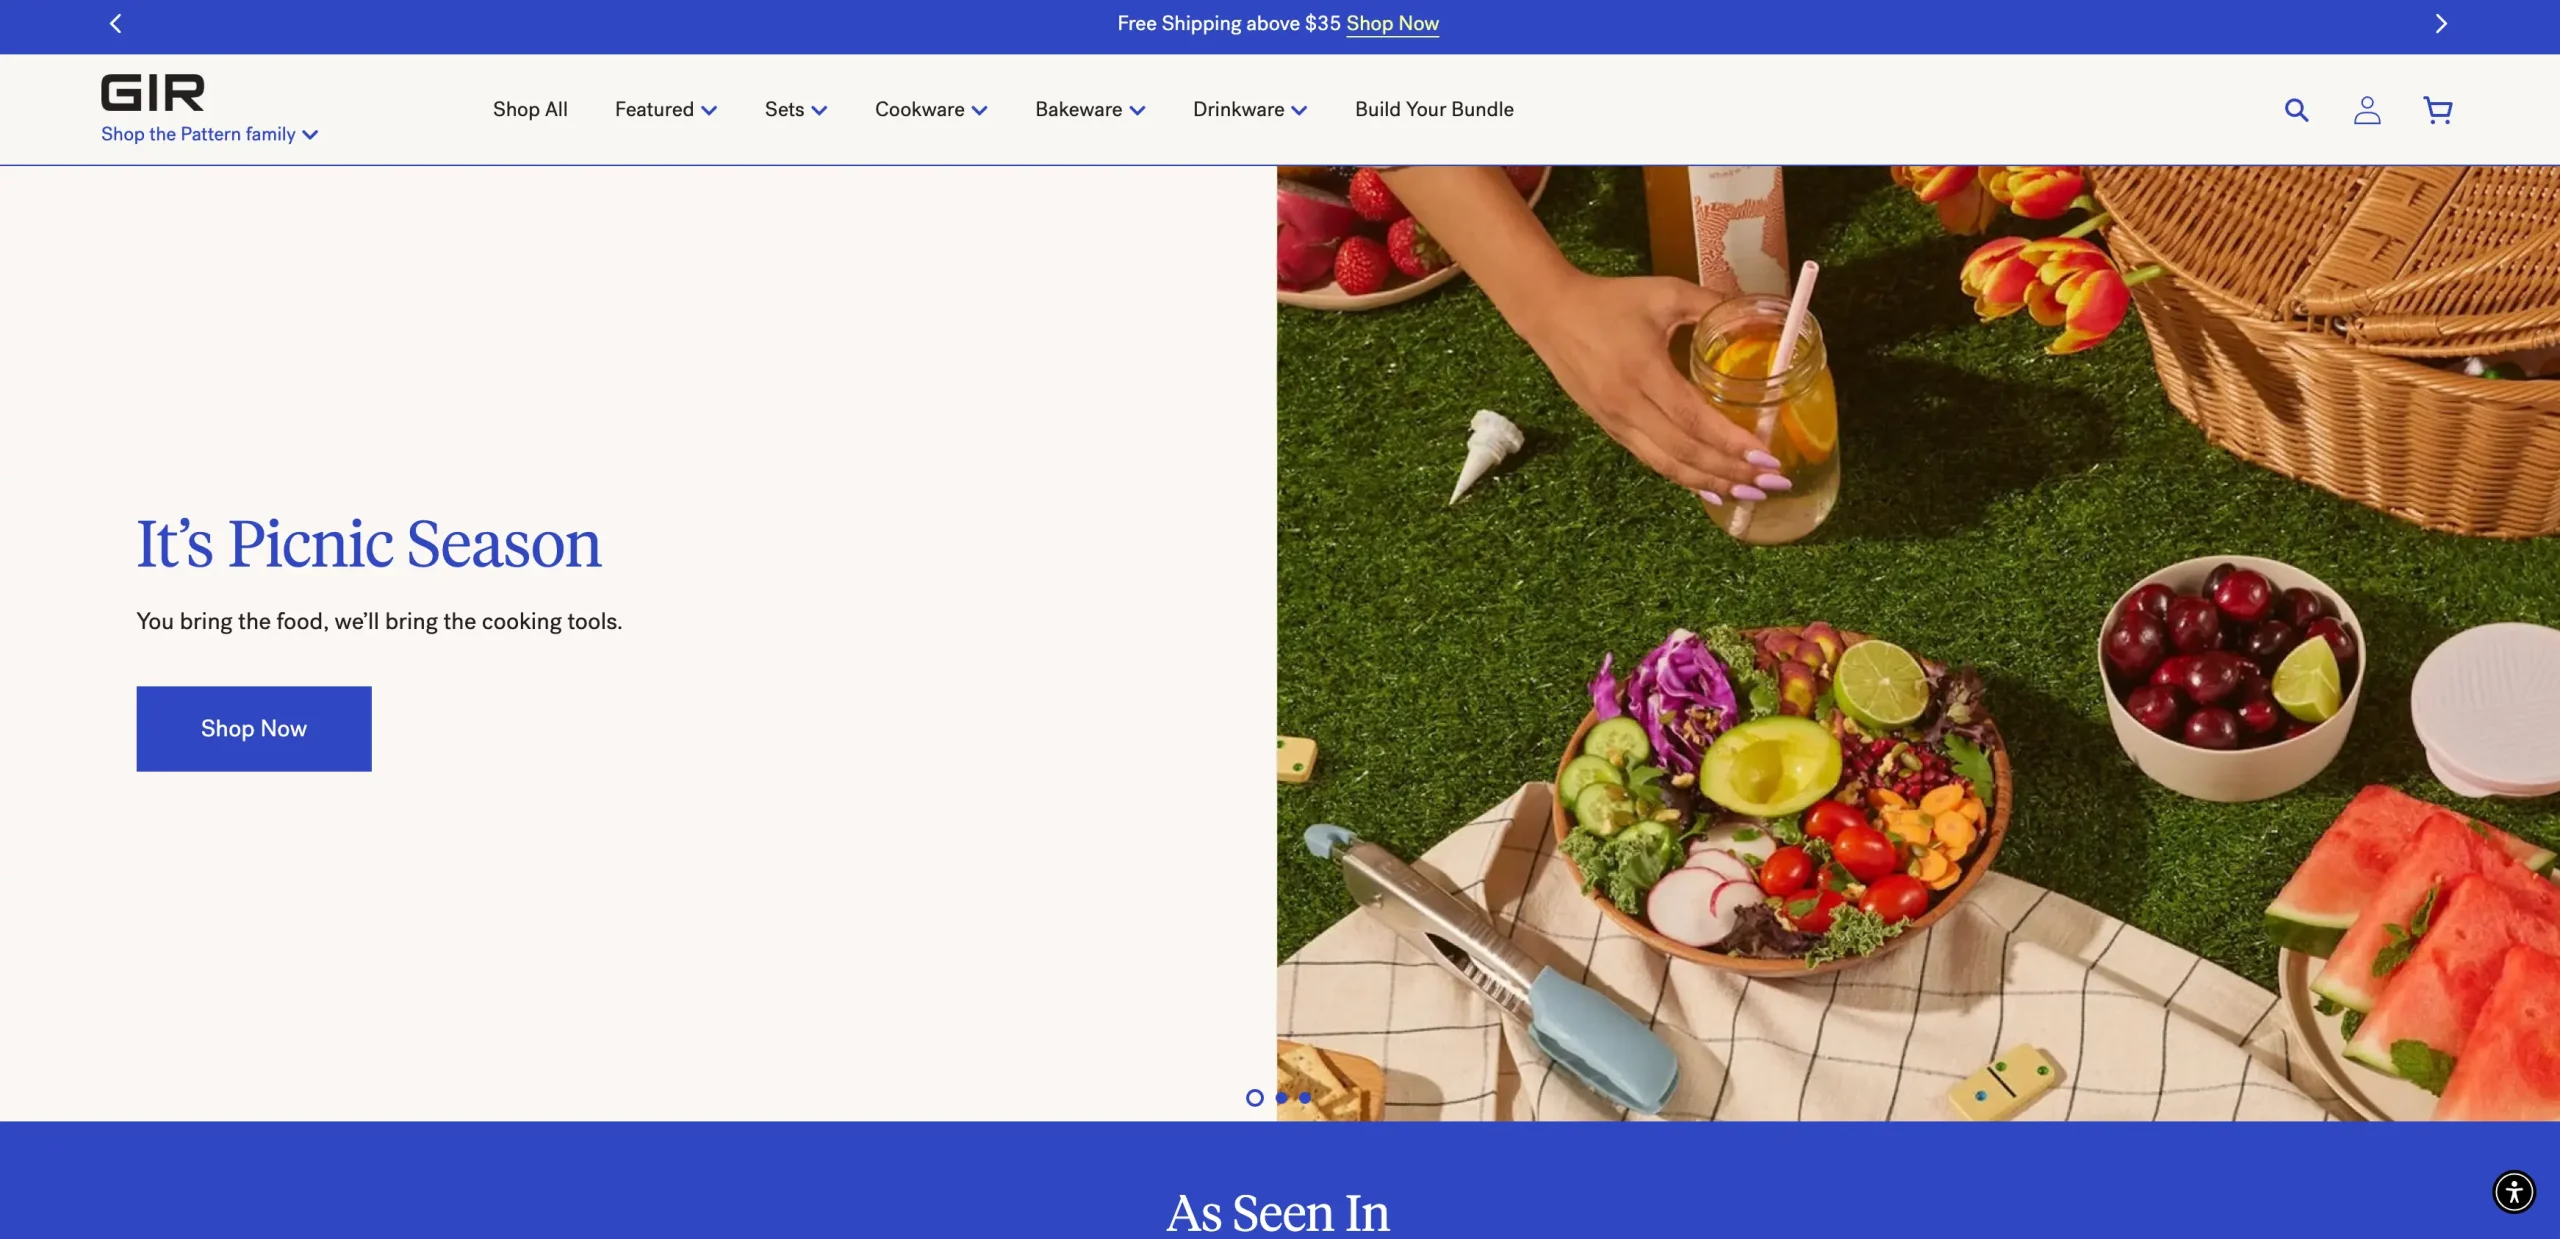Viewport: 2560px width, 1239px height.
Task: Open the account profile icon
Action: click(x=2366, y=110)
